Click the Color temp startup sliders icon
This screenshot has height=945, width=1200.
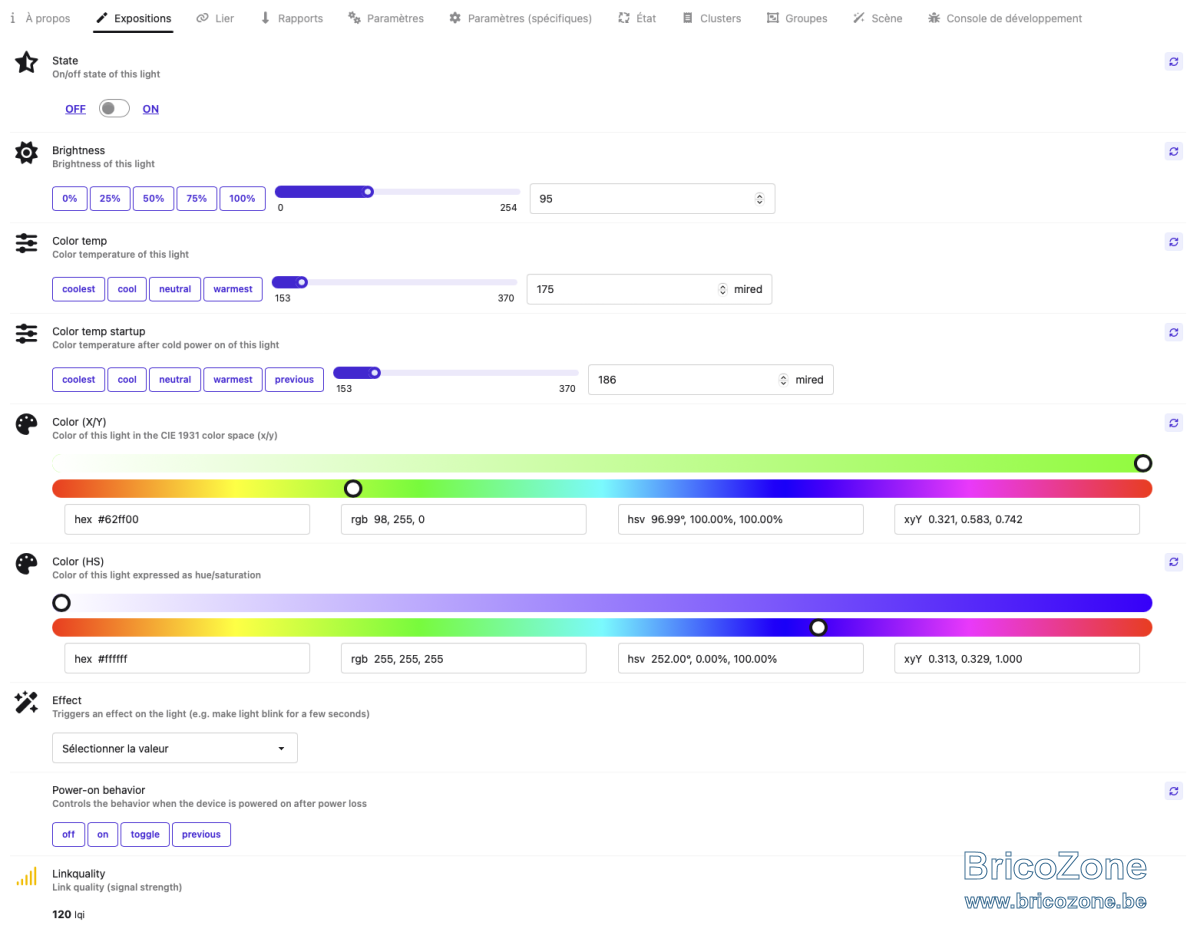[x=27, y=333]
